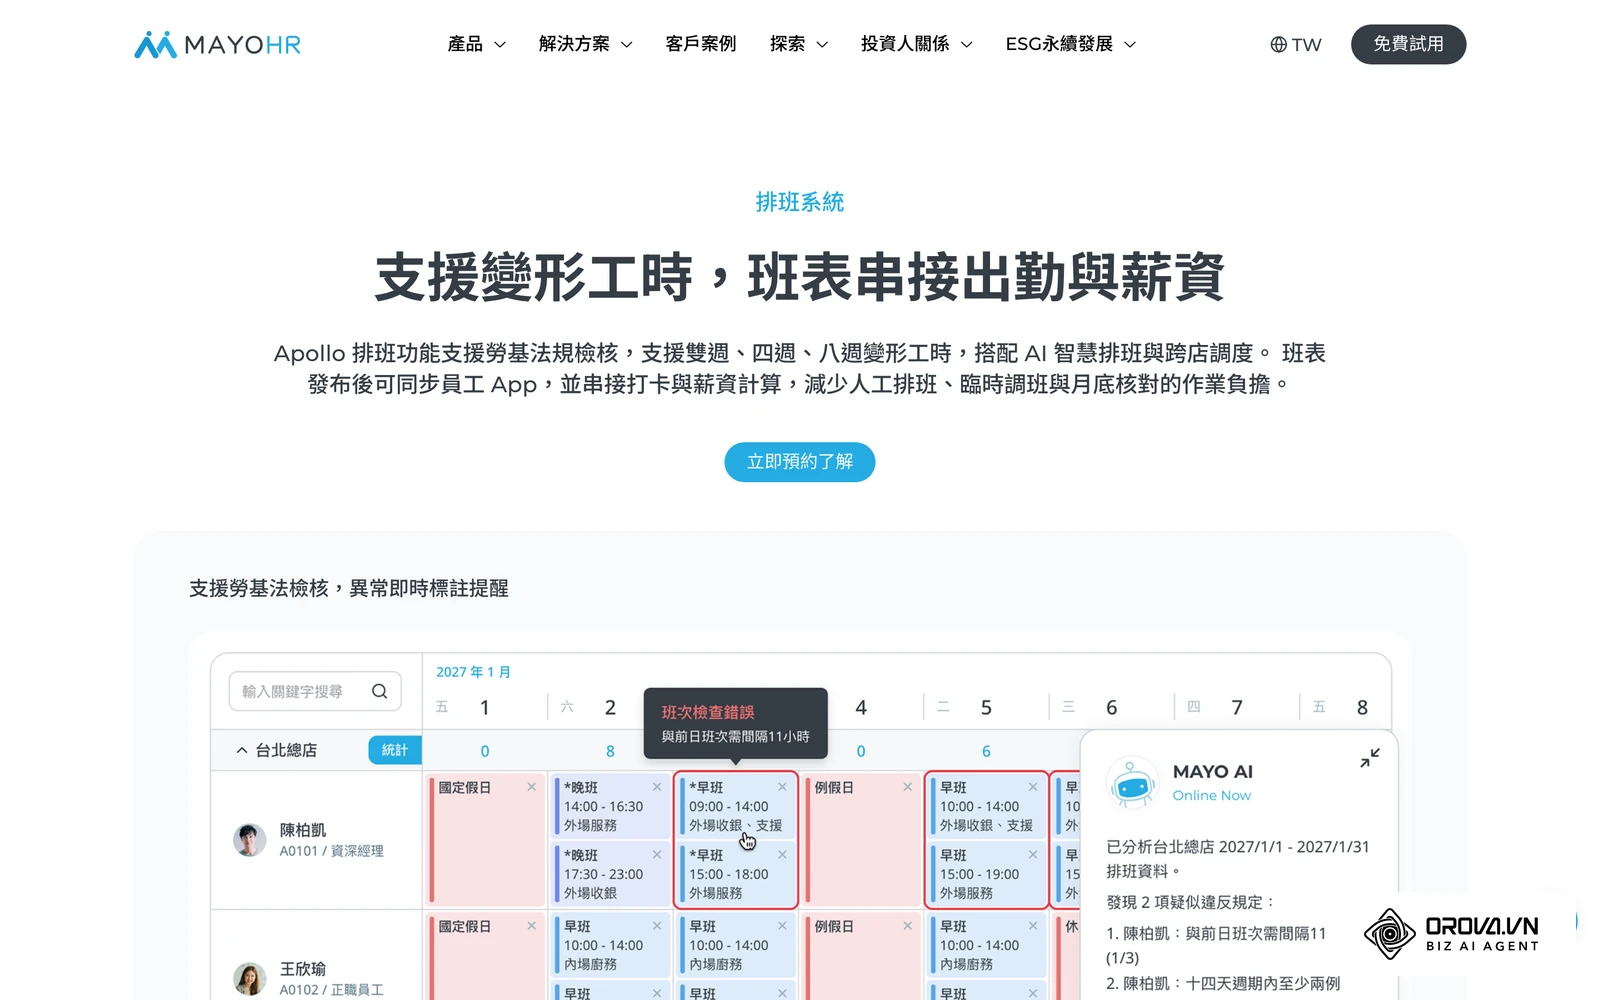This screenshot has height=1000, width=1600.
Task: Remove 王欣瑜's 國定假日 card
Action: tap(531, 926)
